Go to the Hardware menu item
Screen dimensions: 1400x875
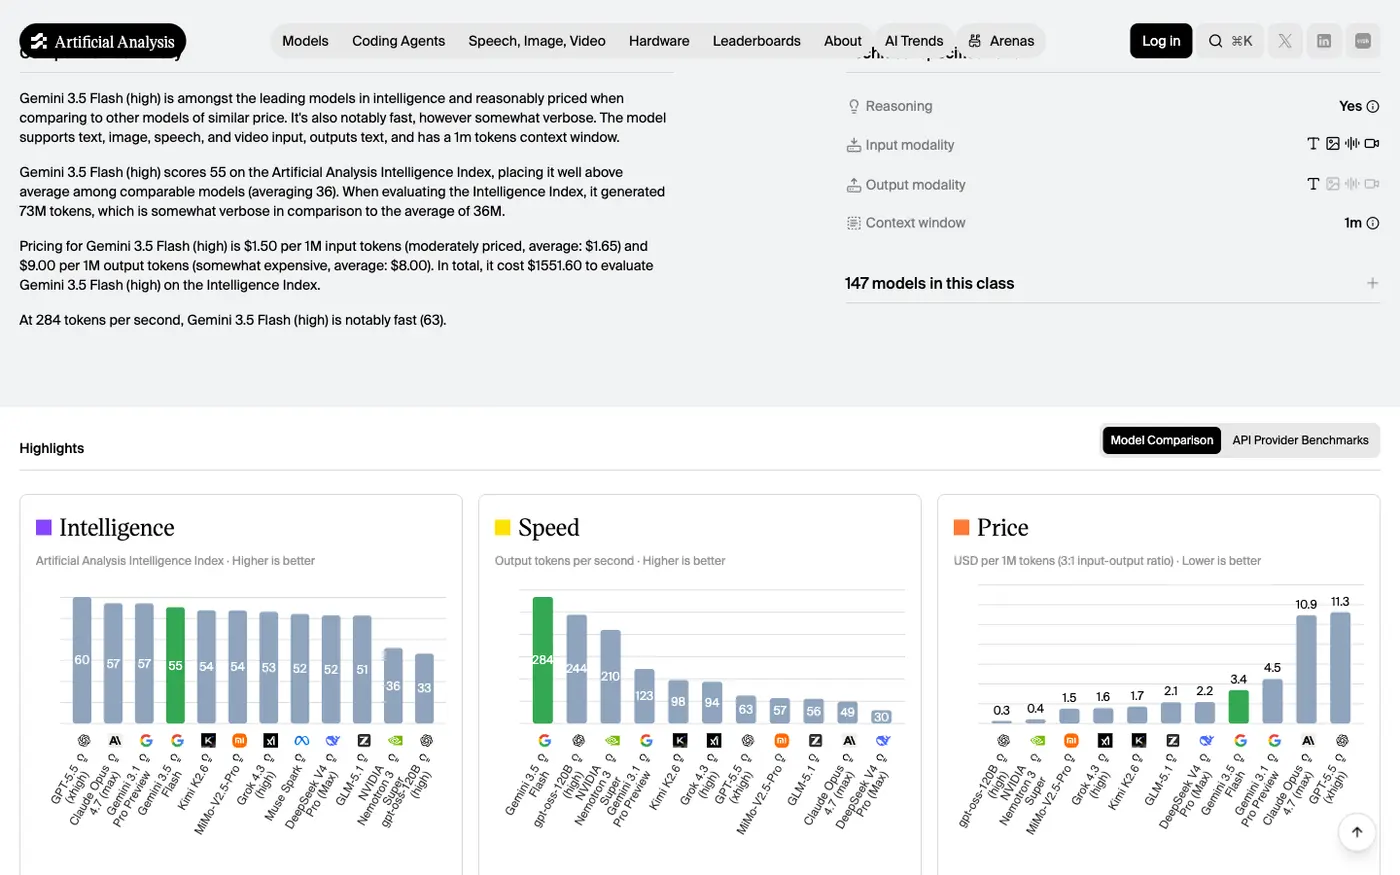659,41
